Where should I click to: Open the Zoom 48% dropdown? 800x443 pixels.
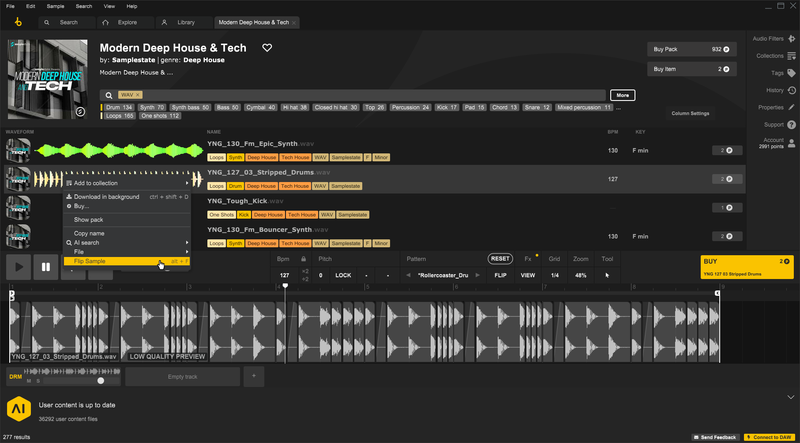(581, 275)
